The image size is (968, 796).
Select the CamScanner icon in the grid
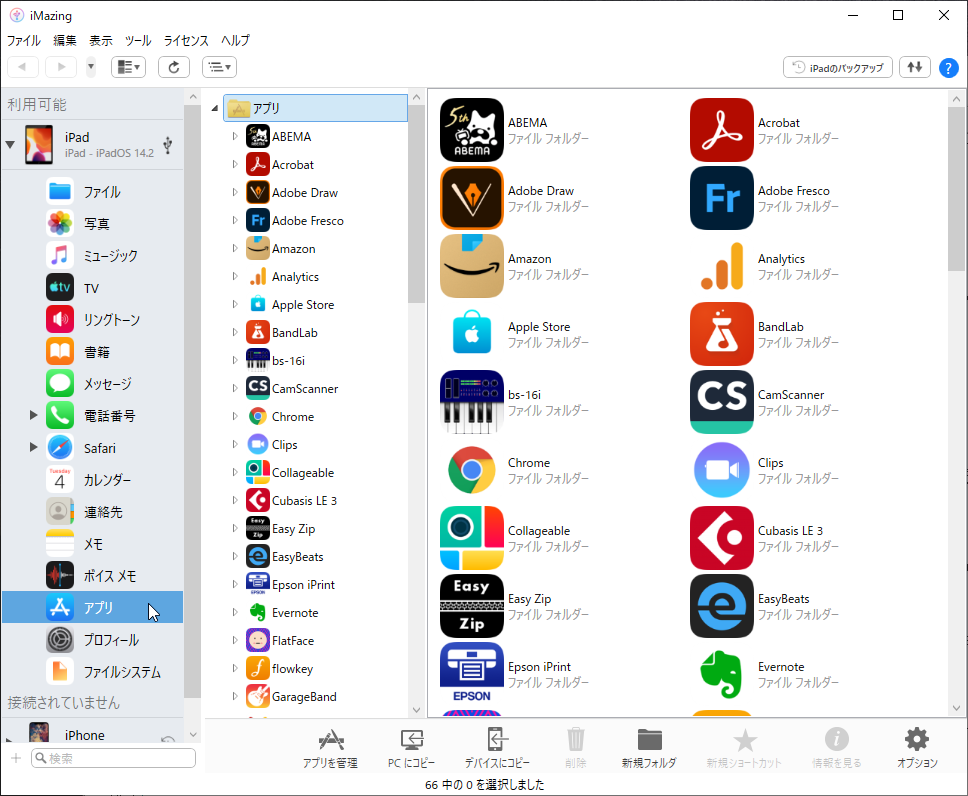tap(722, 401)
